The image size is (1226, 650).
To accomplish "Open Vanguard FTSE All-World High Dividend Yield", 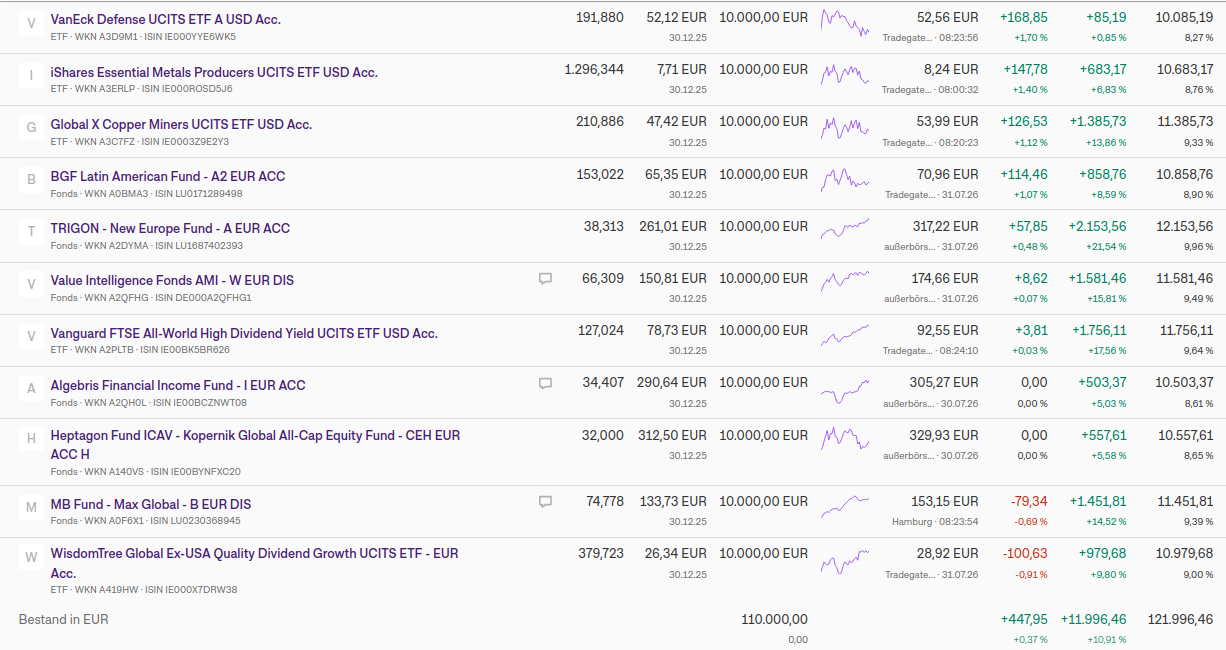I will [244, 333].
